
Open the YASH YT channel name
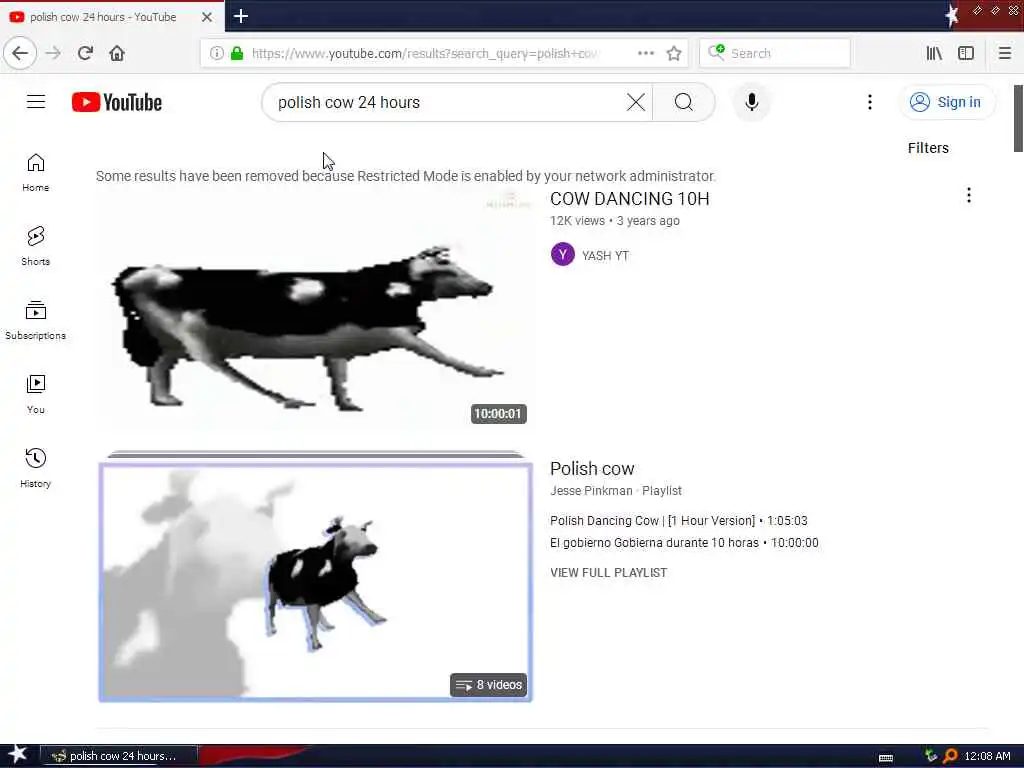[x=605, y=256]
